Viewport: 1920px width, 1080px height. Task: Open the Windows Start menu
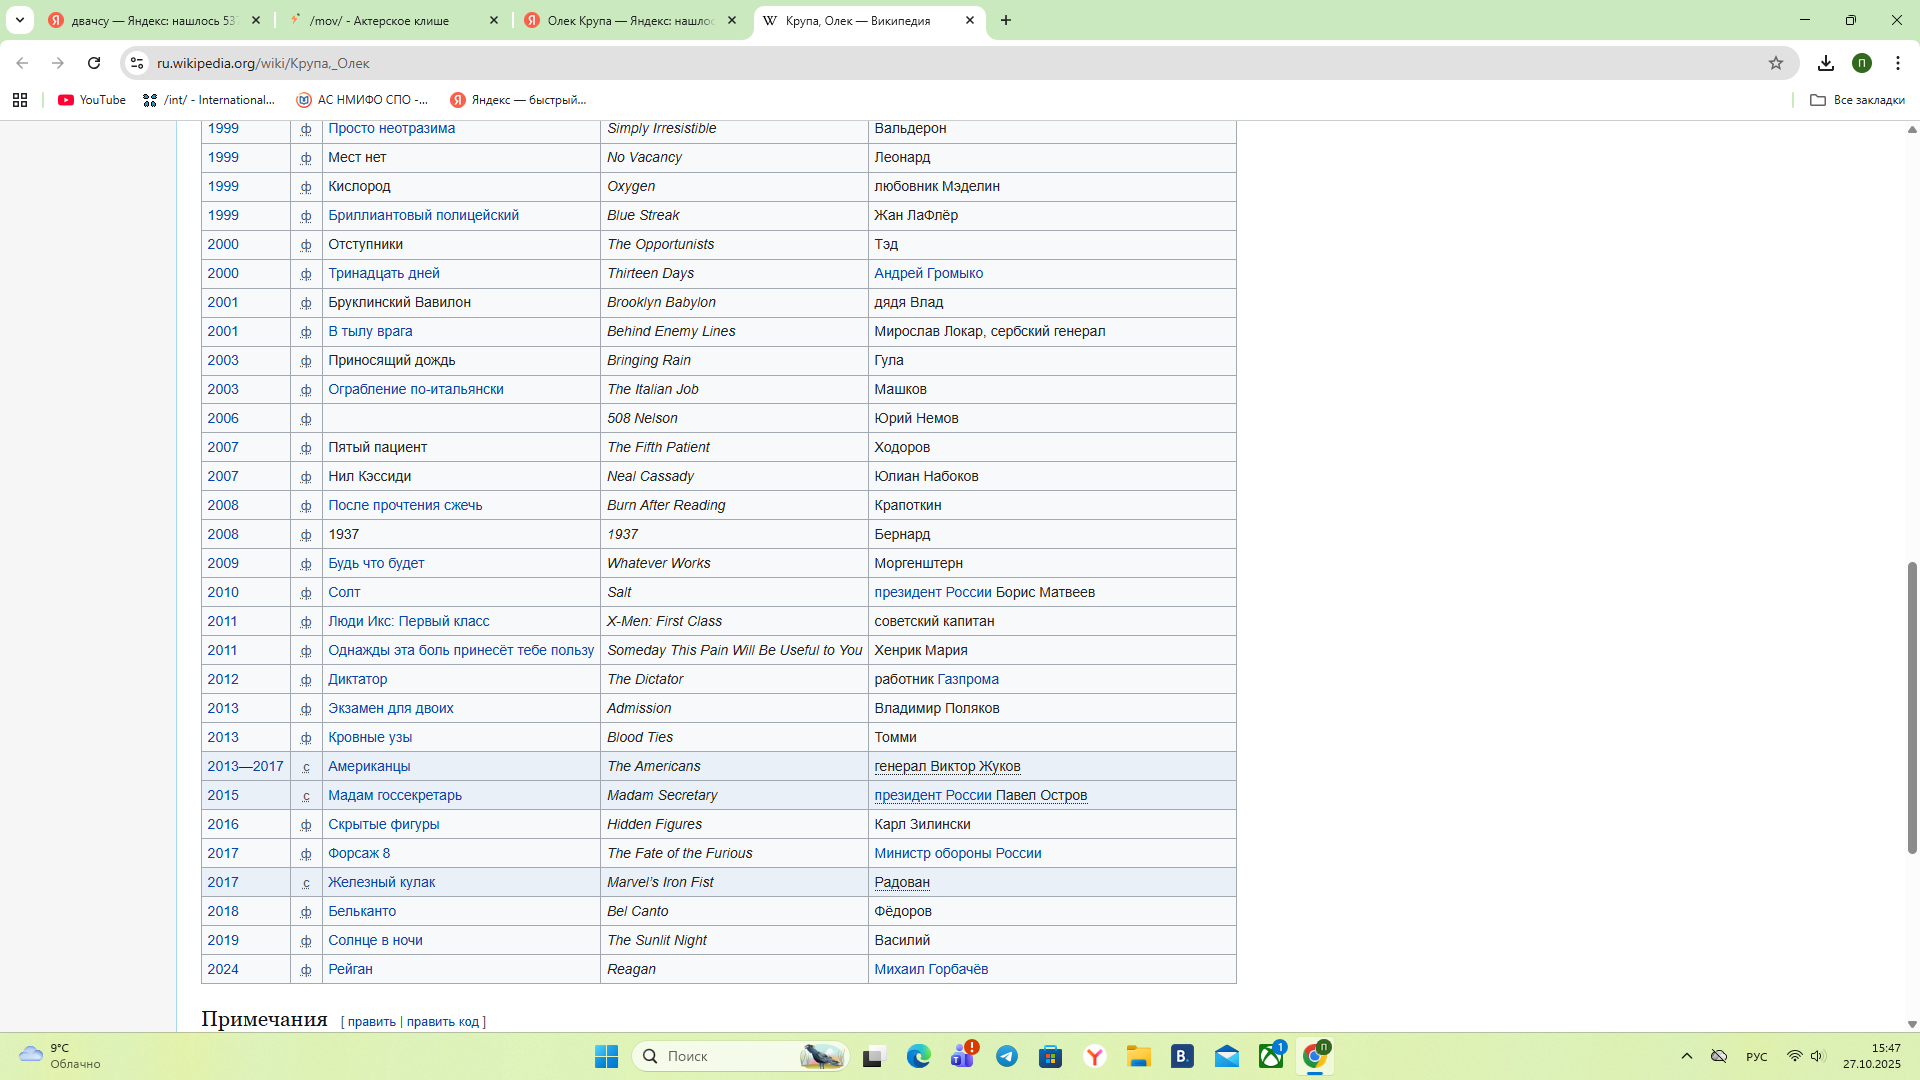(x=606, y=1056)
